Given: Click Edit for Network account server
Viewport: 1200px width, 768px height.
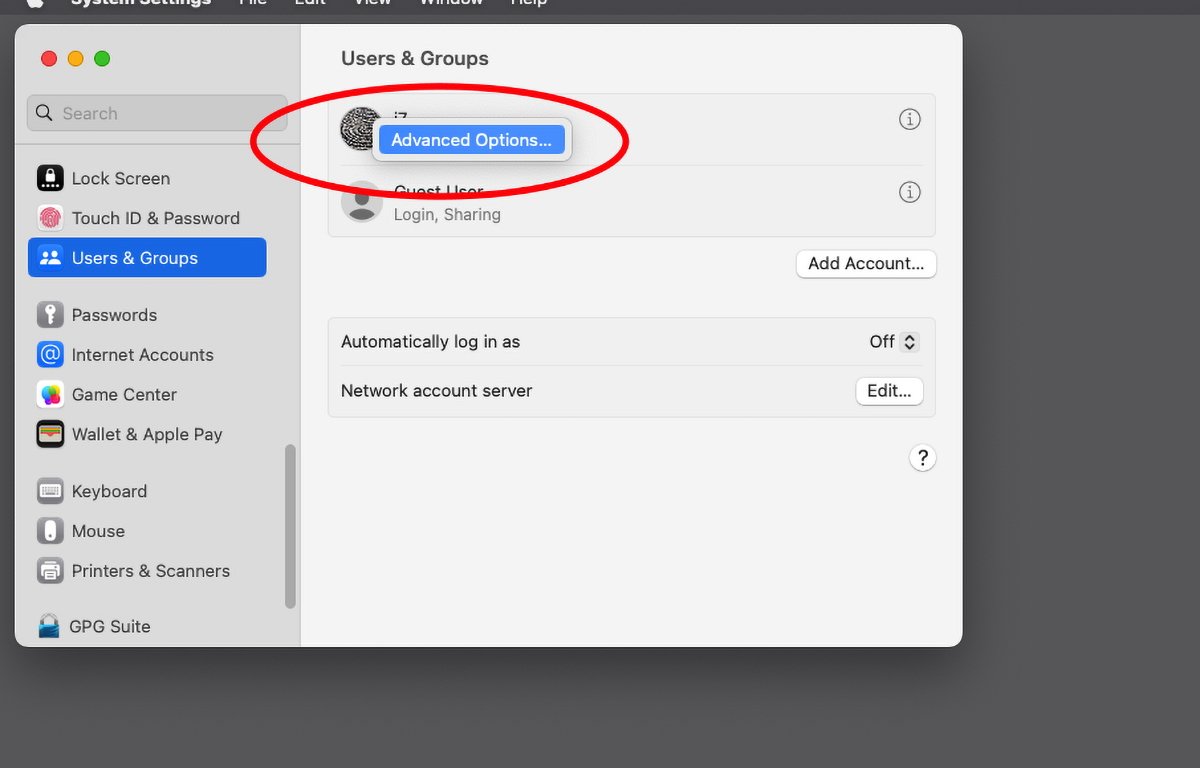Looking at the screenshot, I should tap(889, 391).
